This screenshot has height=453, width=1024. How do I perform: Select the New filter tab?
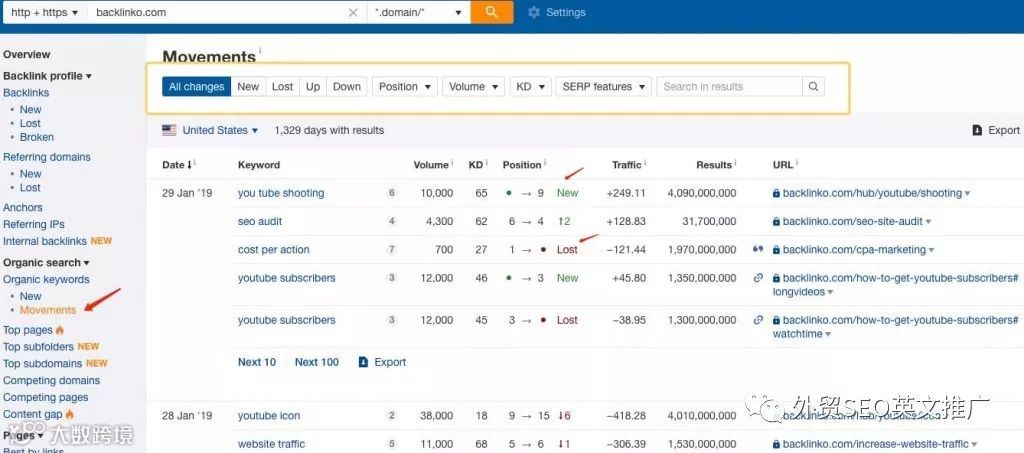point(248,86)
